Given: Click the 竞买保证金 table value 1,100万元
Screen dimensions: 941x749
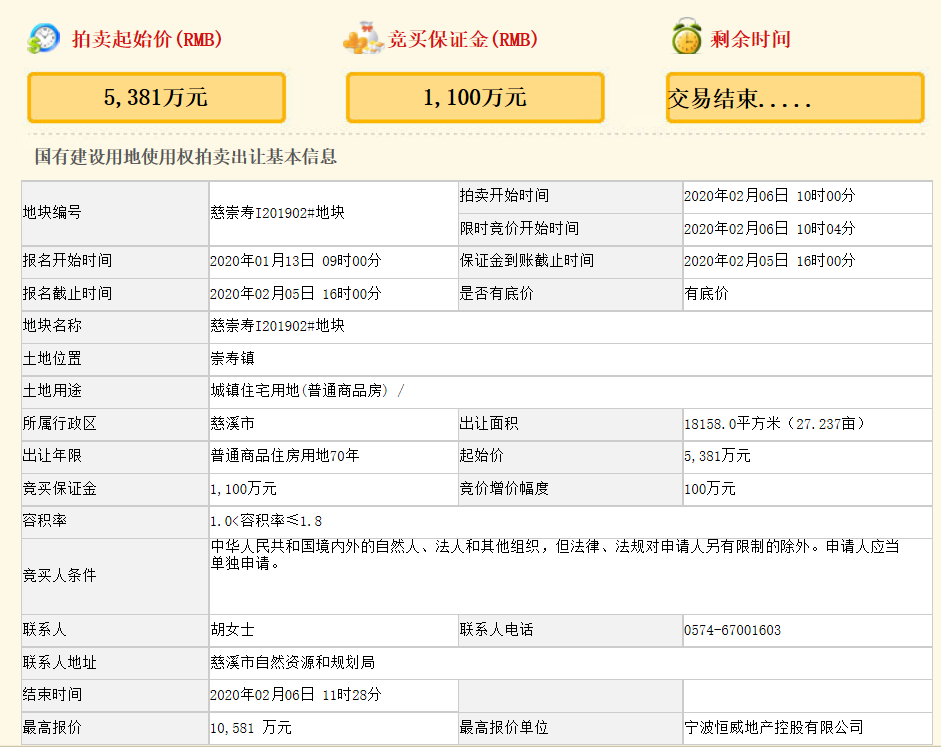Looking at the screenshot, I should [243, 489].
